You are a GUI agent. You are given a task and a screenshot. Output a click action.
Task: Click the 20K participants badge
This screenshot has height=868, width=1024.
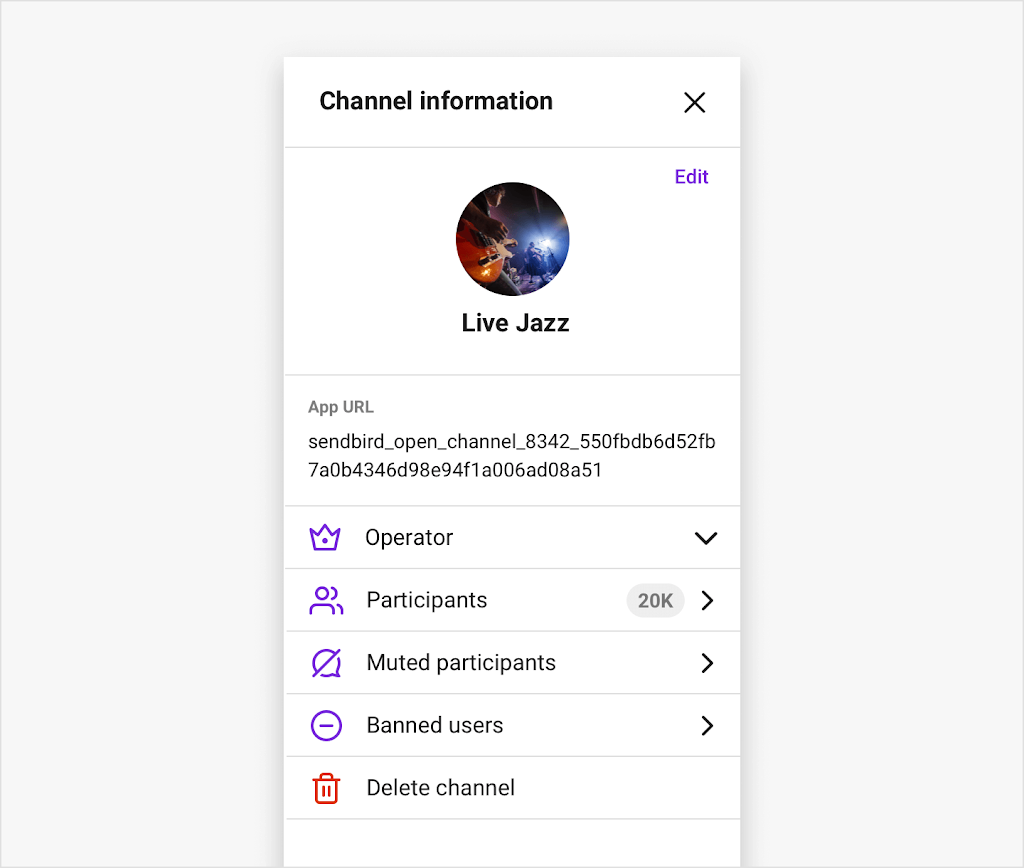pos(655,601)
